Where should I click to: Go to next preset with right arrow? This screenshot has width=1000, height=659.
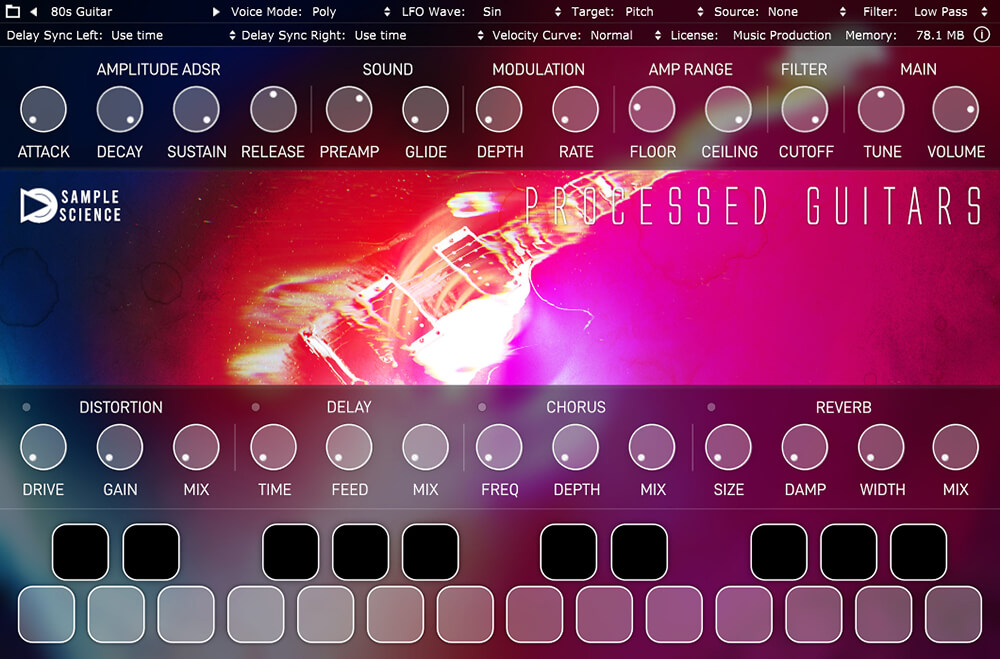pyautogui.click(x=216, y=11)
